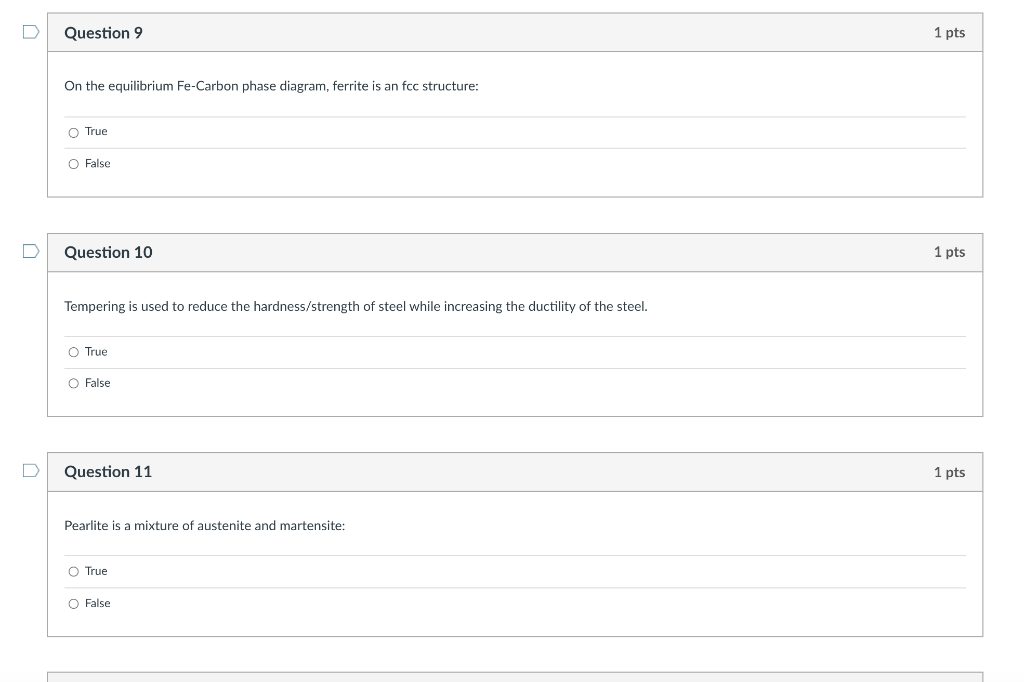This screenshot has width=1024, height=682.
Task: Click the "1 pts" label on Question 9
Action: click(949, 33)
